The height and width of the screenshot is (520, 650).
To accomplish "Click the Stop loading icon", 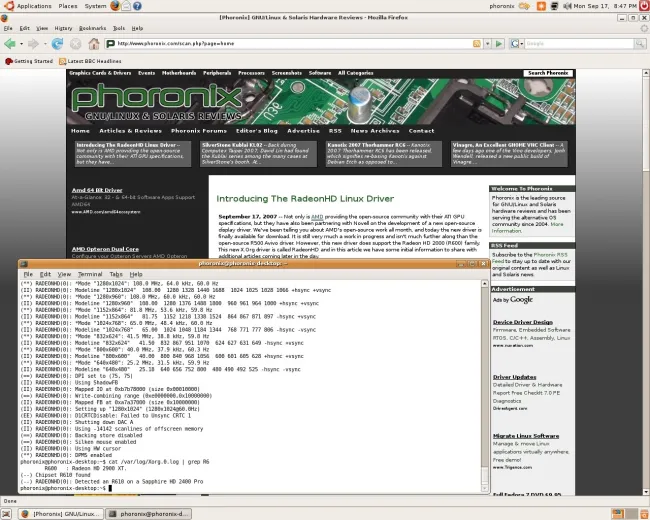I will click(x=75, y=44).
